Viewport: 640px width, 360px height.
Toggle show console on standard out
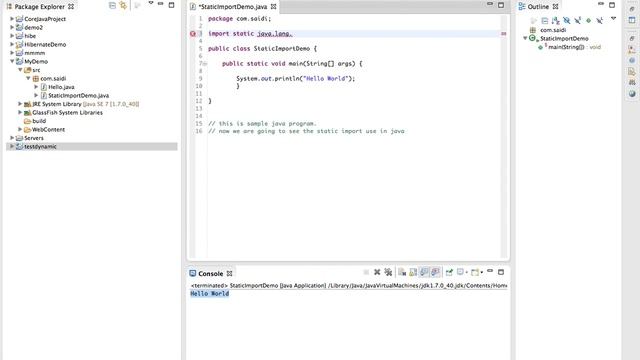424,272
